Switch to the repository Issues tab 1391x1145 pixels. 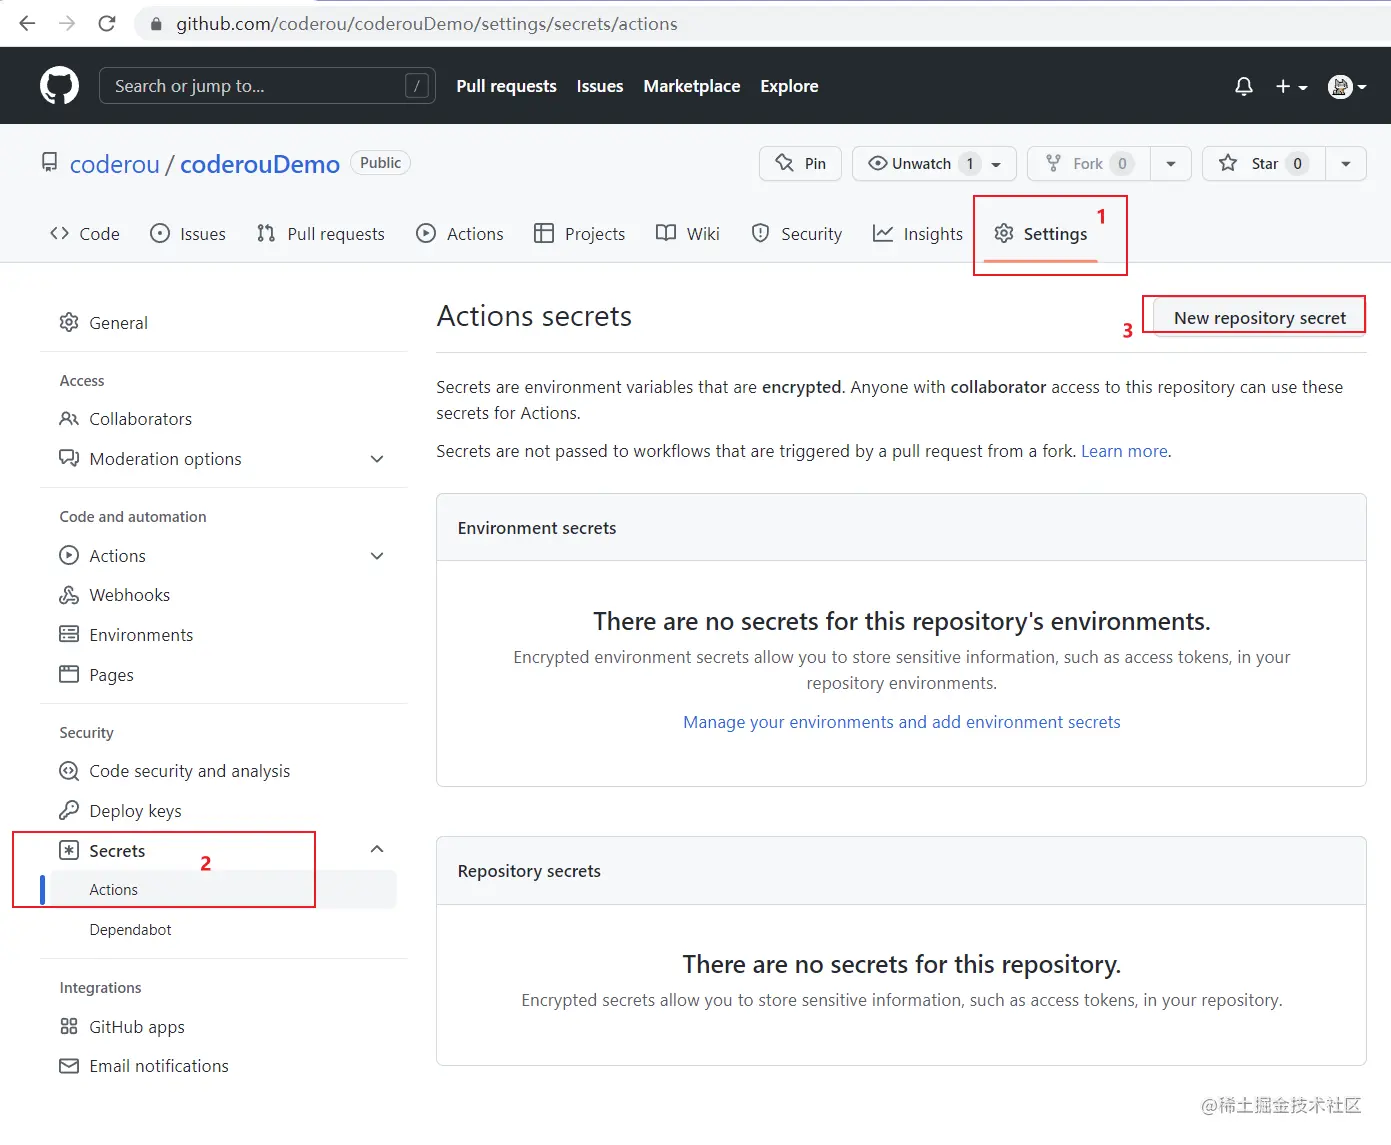point(188,233)
